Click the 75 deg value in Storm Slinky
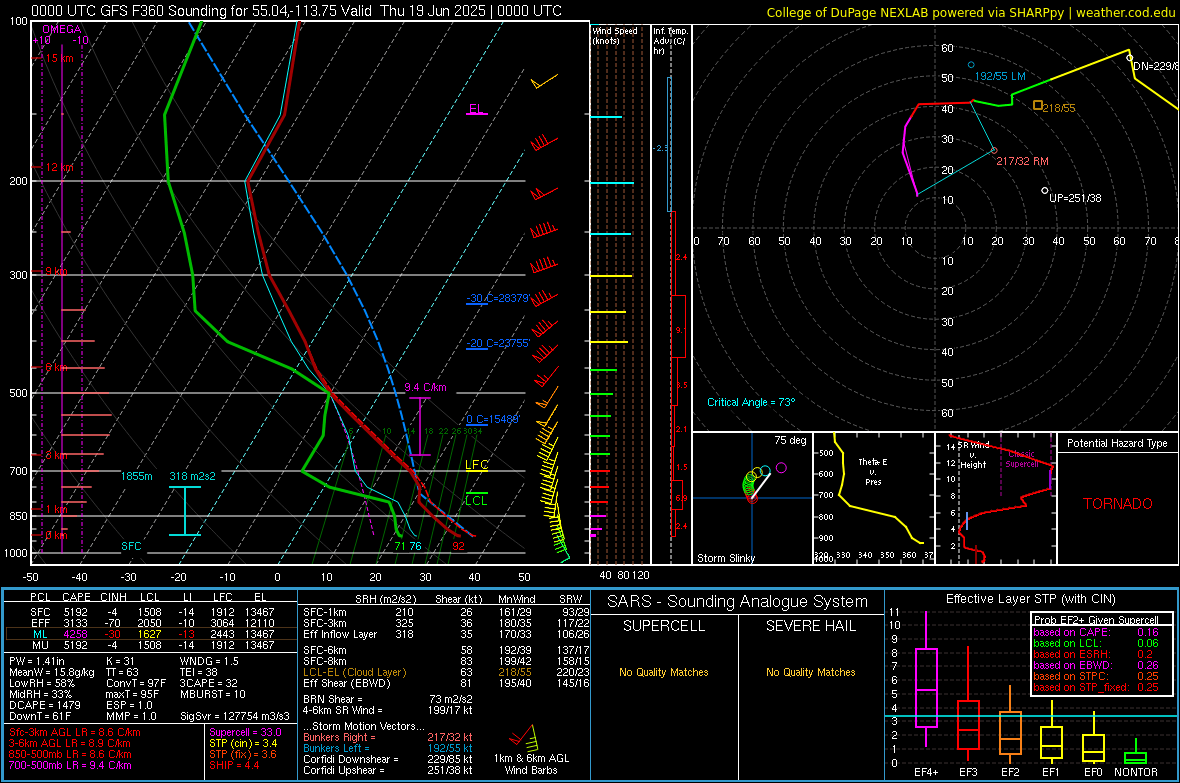Viewport: 1180px width, 783px height. pos(790,440)
